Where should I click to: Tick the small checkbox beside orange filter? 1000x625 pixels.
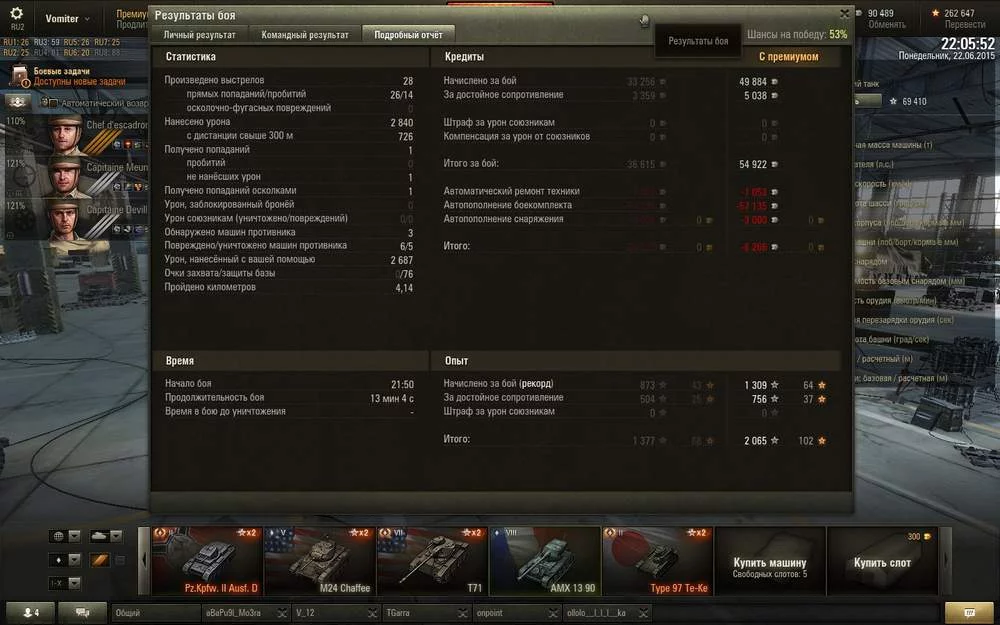click(119, 560)
